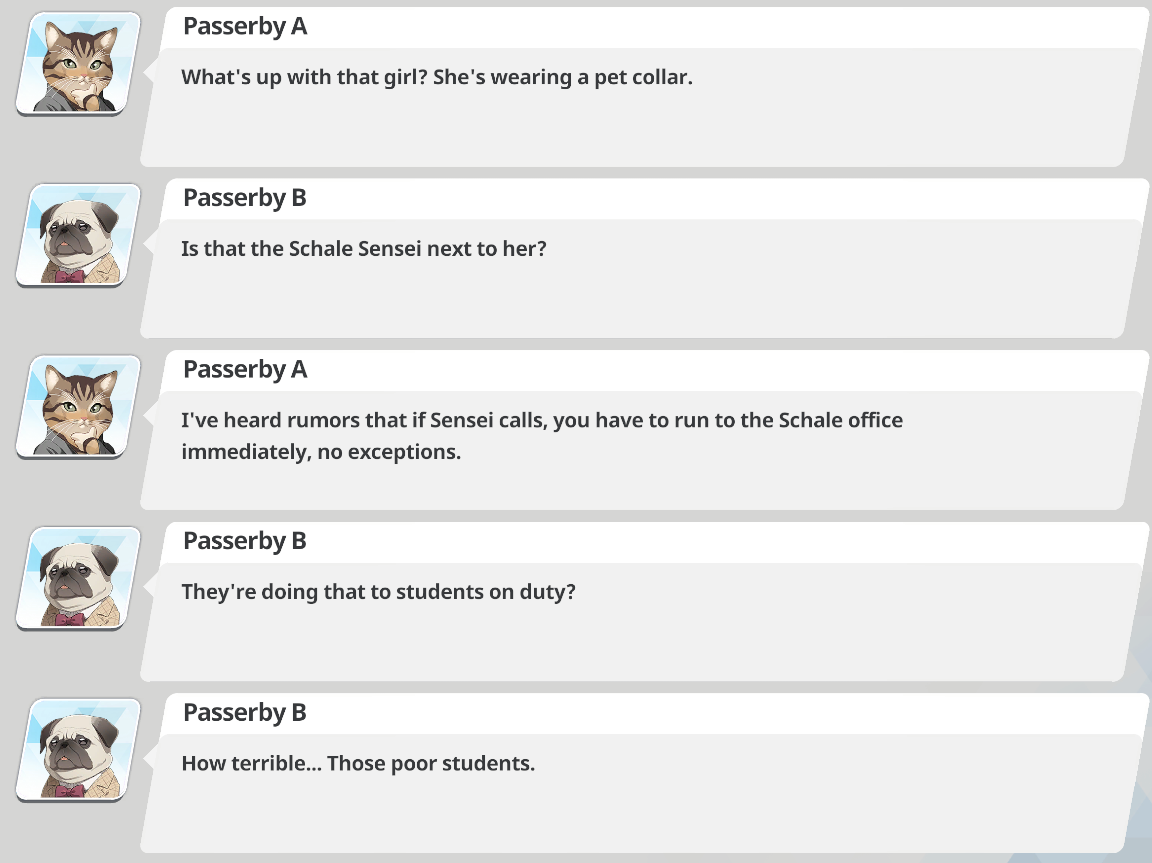This screenshot has height=863, width=1152.
Task: Select the pet collar dialogue bubble
Action: coord(639,107)
